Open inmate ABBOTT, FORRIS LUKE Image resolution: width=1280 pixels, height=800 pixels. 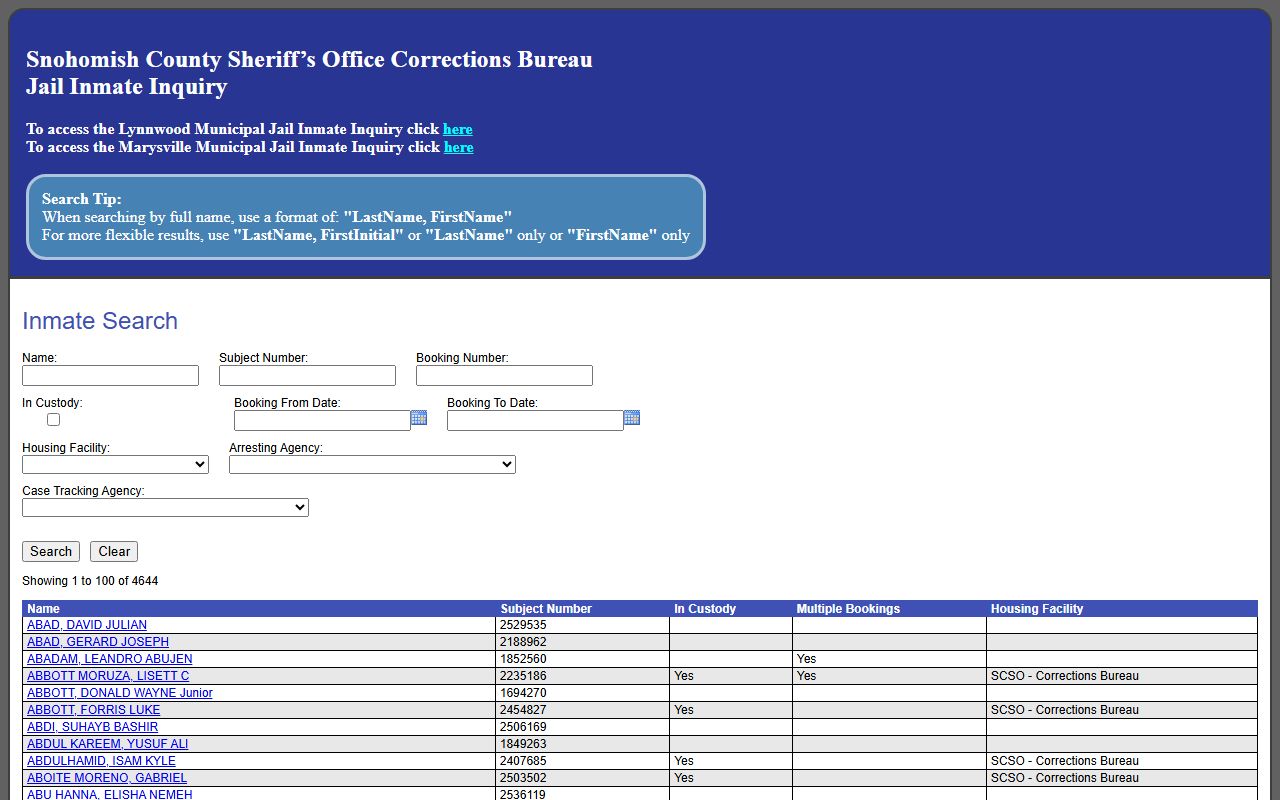coord(93,710)
